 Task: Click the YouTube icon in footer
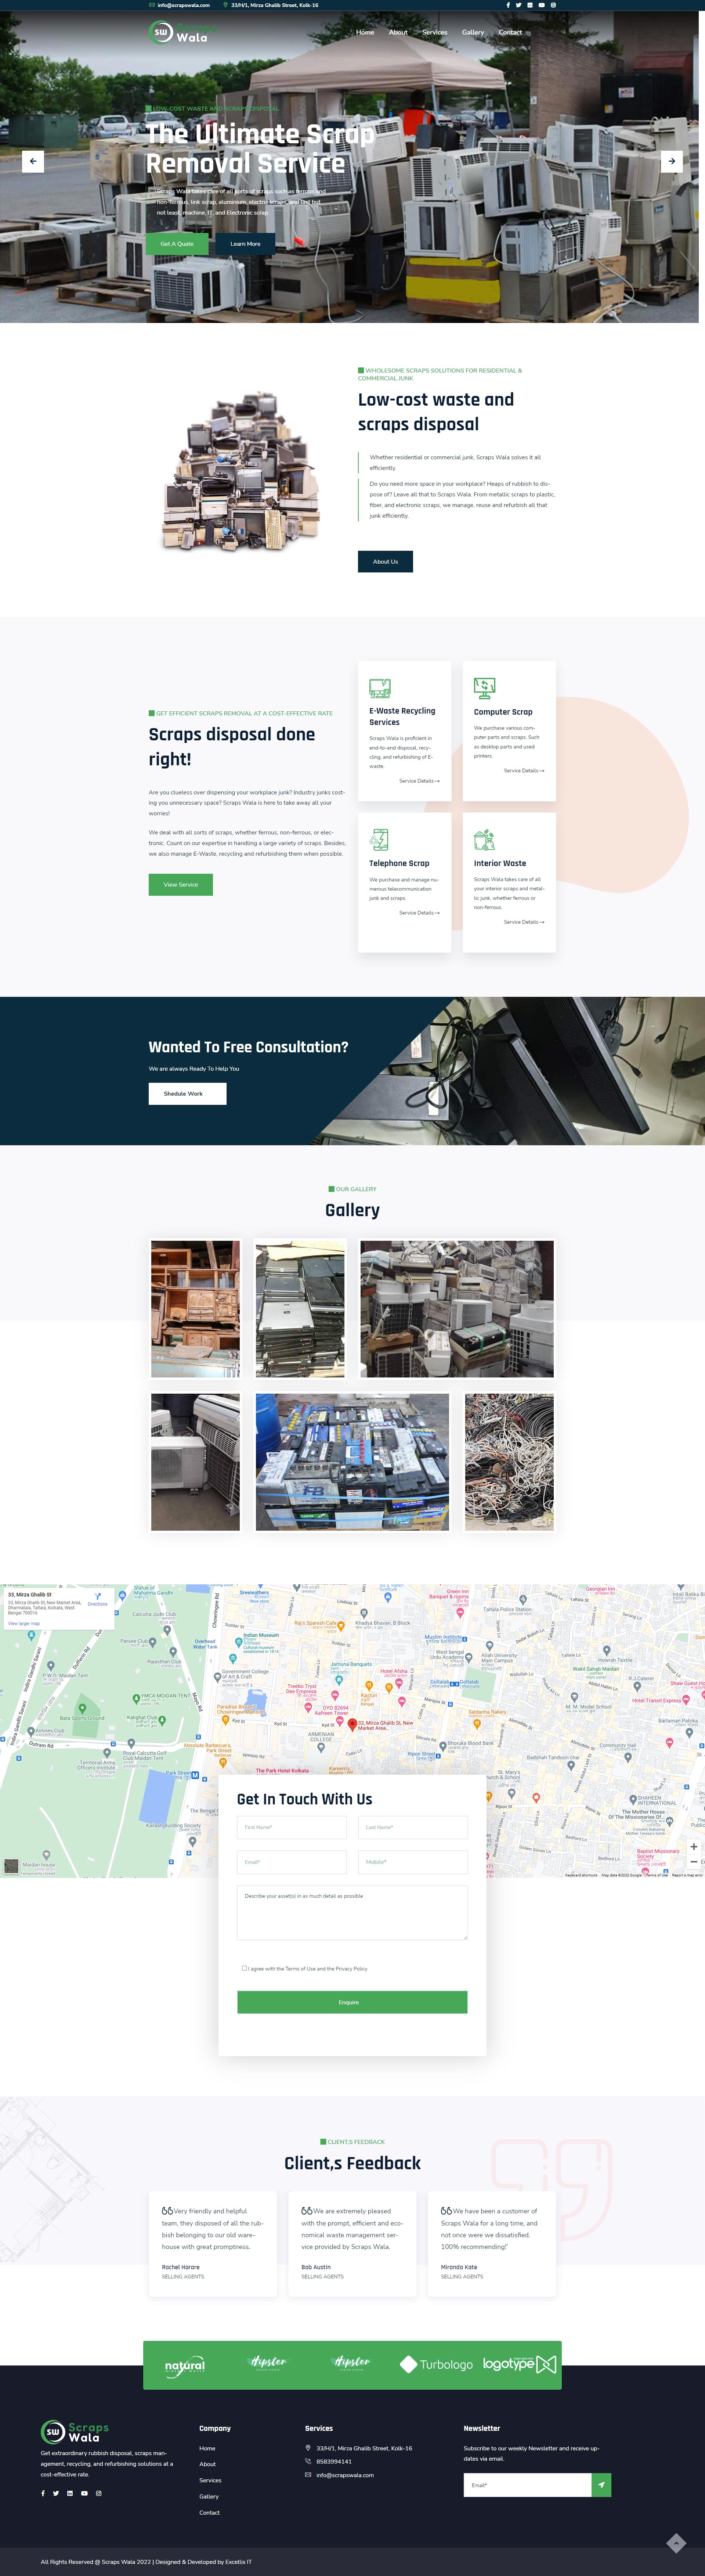click(84, 2493)
